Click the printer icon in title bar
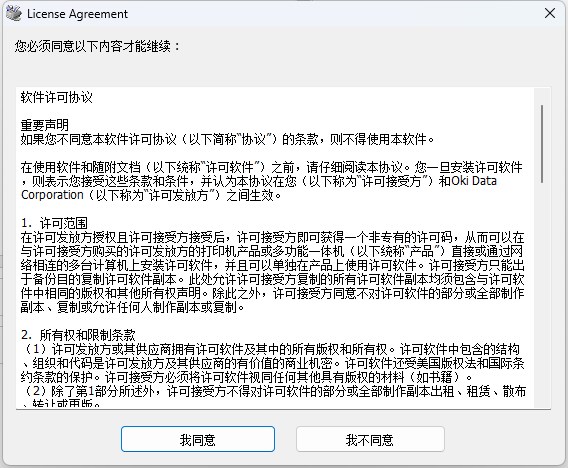Image resolution: width=568 pixels, height=468 pixels. pos(14,14)
